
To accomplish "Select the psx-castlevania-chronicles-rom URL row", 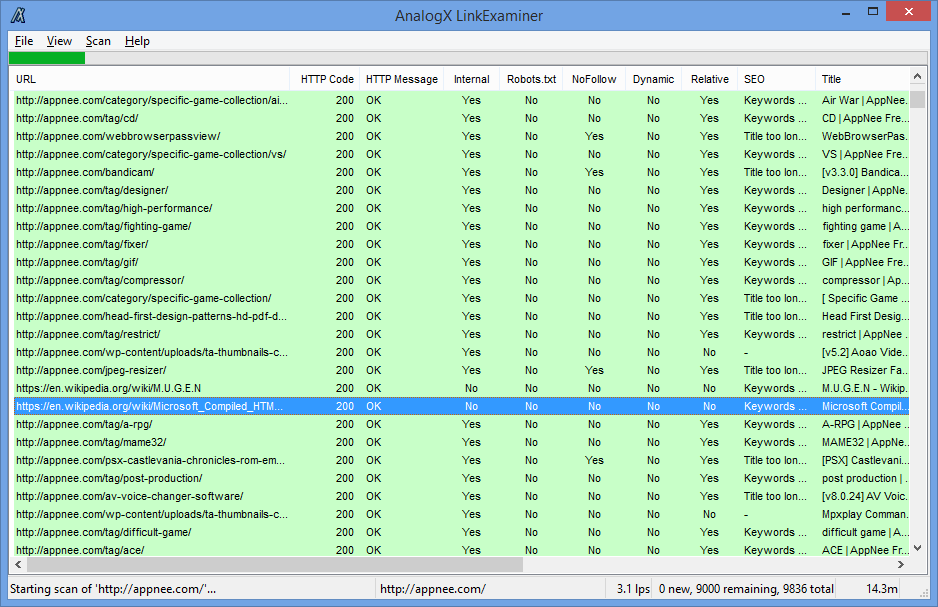I will click(461, 460).
